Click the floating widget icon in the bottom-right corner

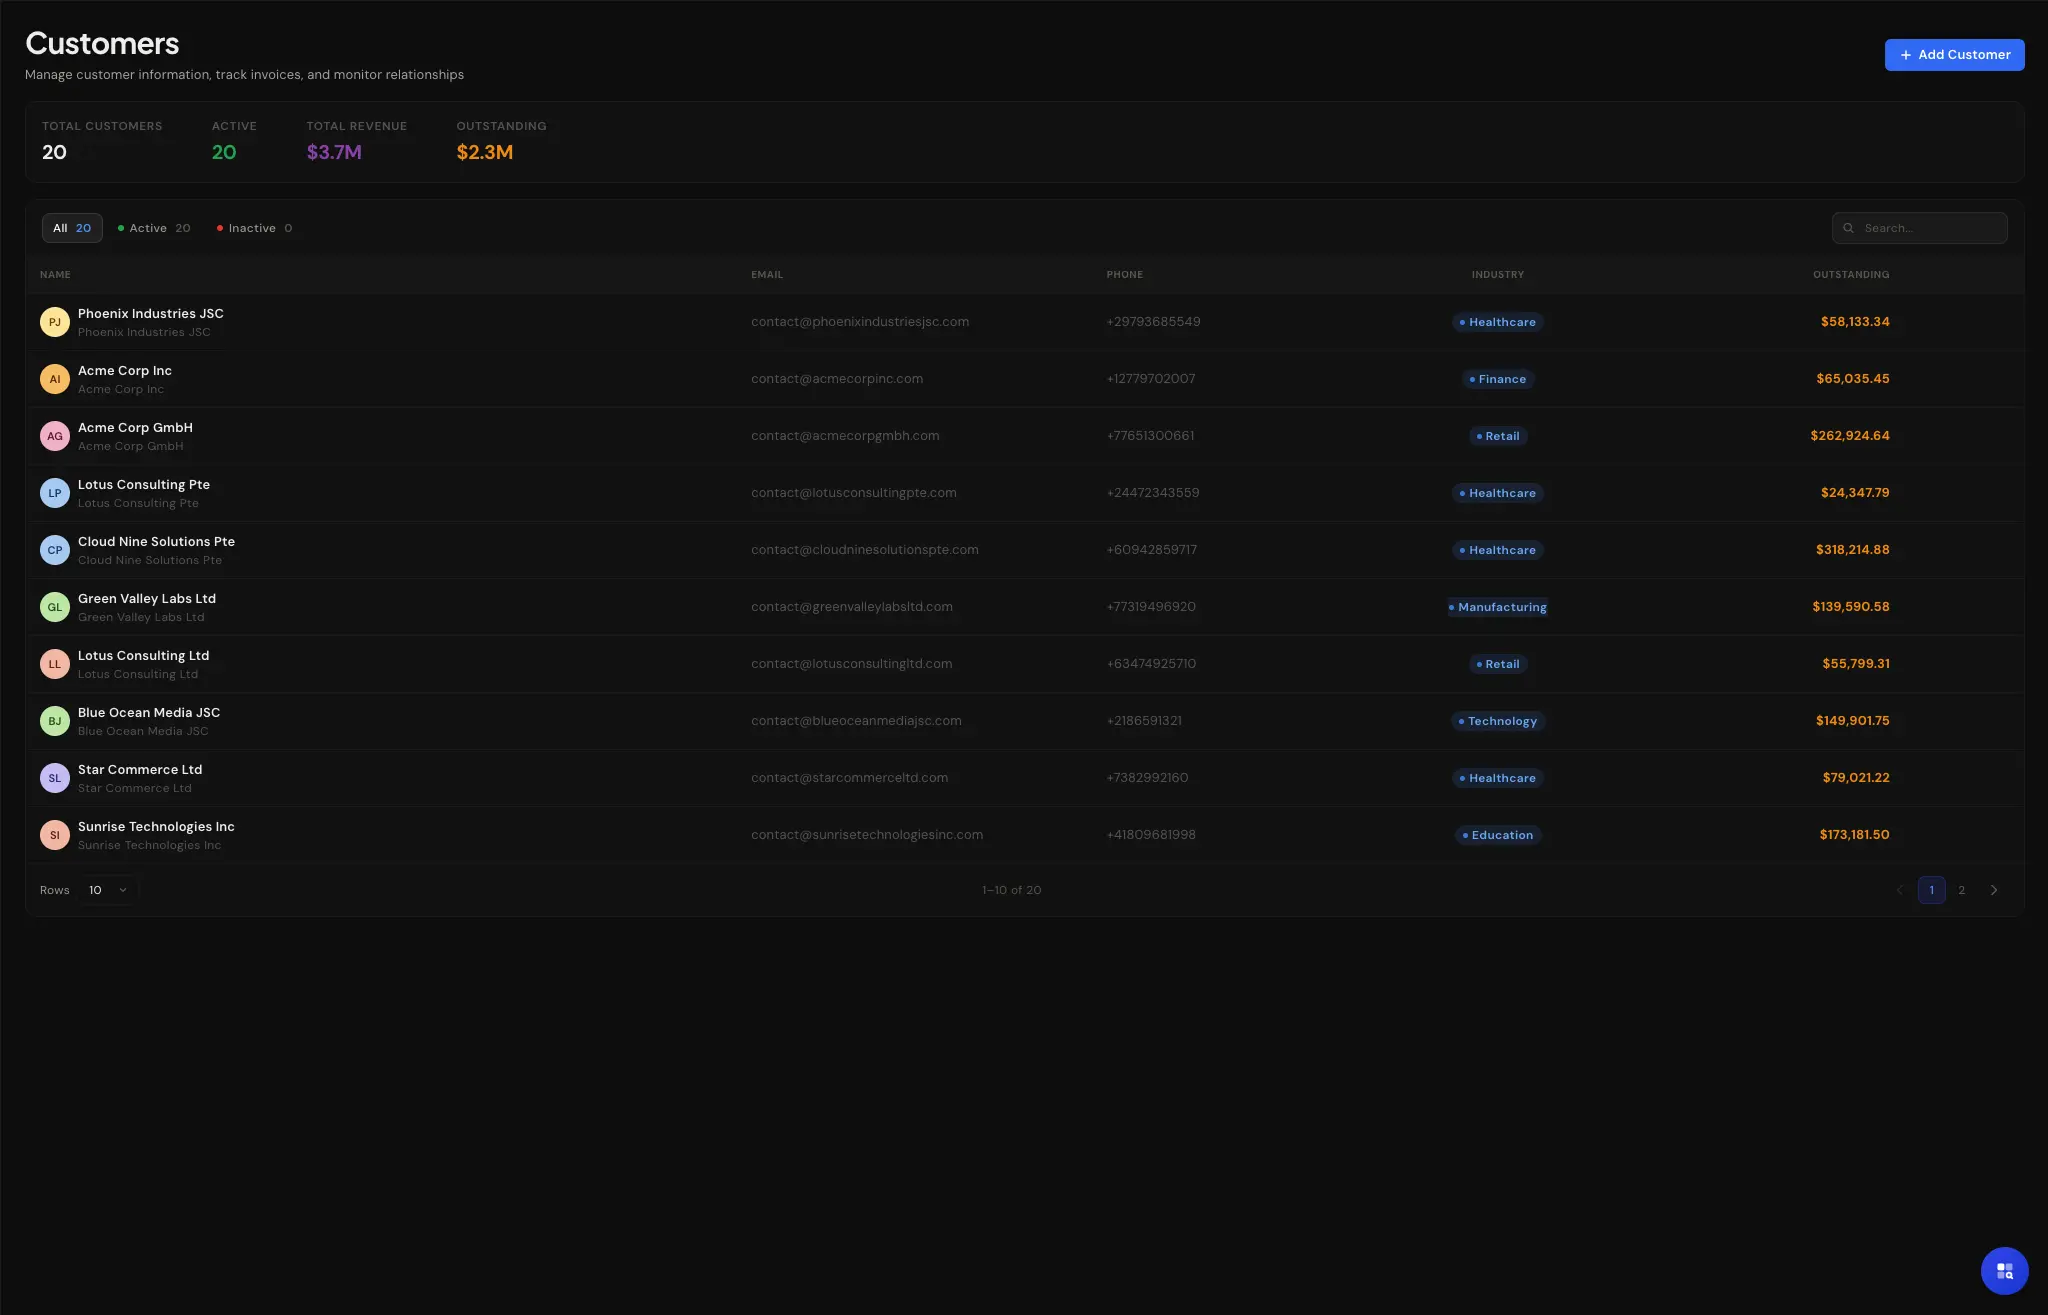[2004, 1271]
